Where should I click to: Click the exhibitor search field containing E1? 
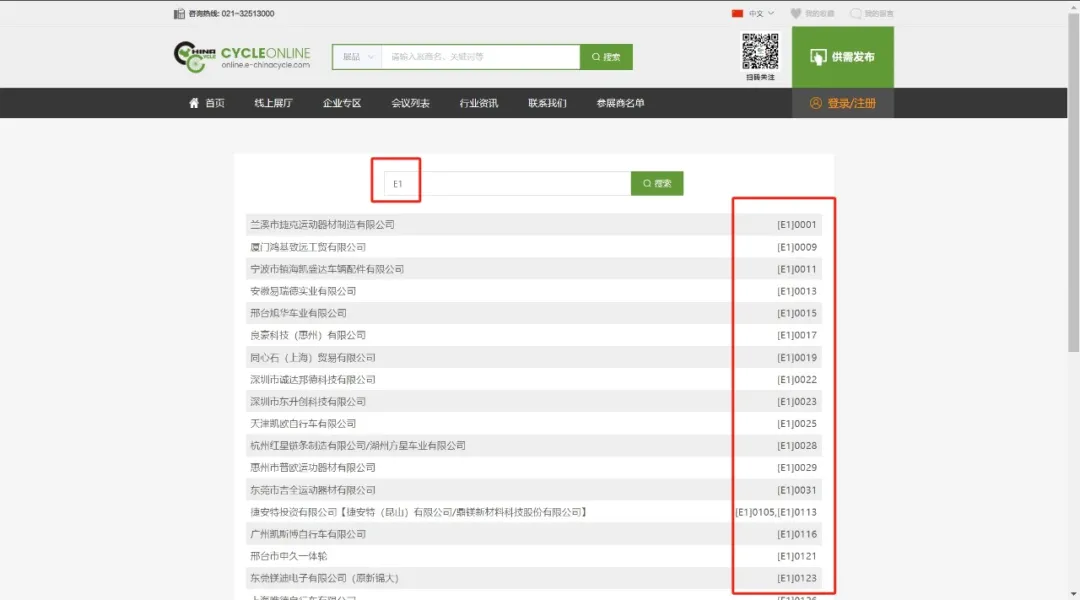[507, 184]
